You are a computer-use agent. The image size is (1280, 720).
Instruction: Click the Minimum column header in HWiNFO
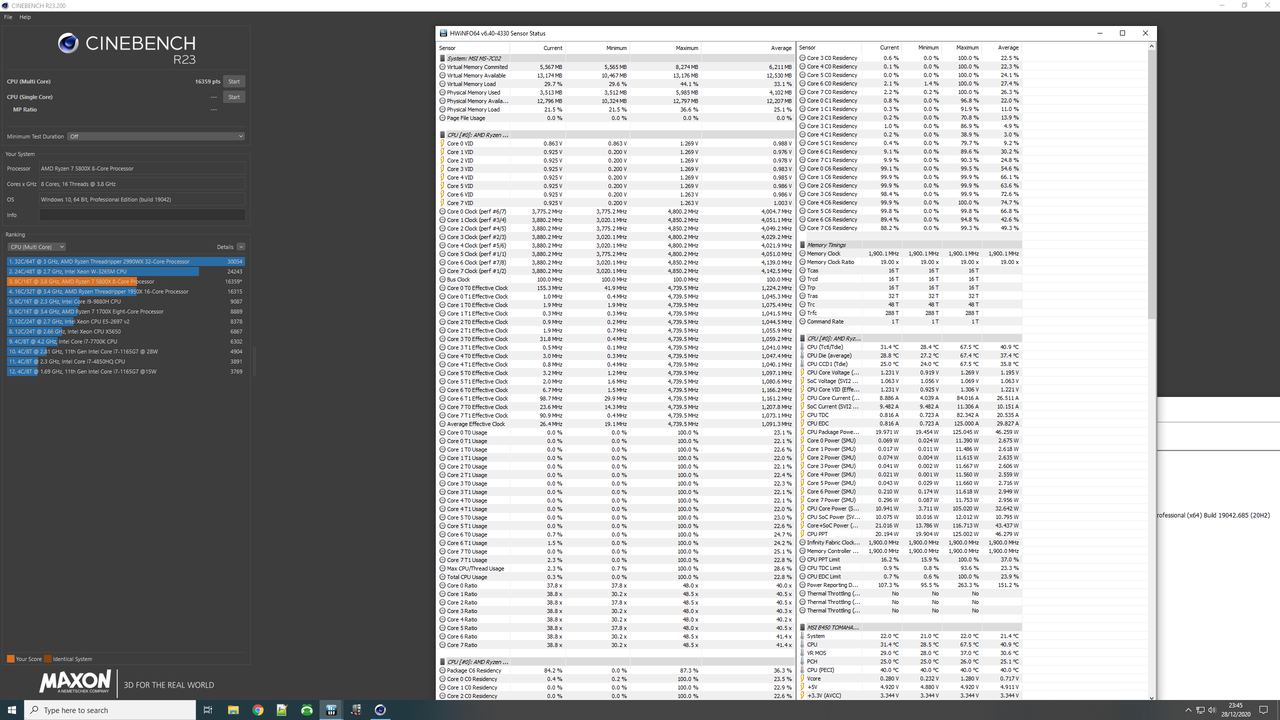click(598, 48)
